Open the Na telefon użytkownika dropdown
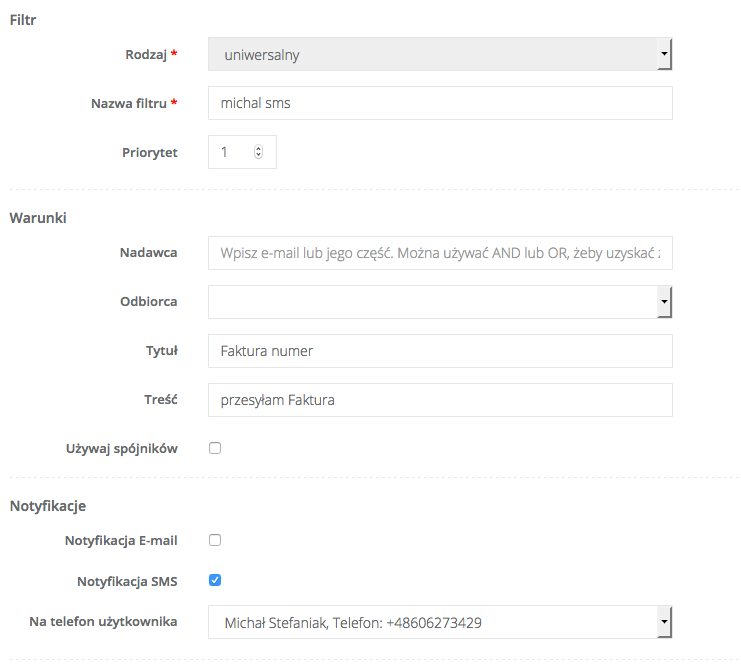 tap(440, 622)
